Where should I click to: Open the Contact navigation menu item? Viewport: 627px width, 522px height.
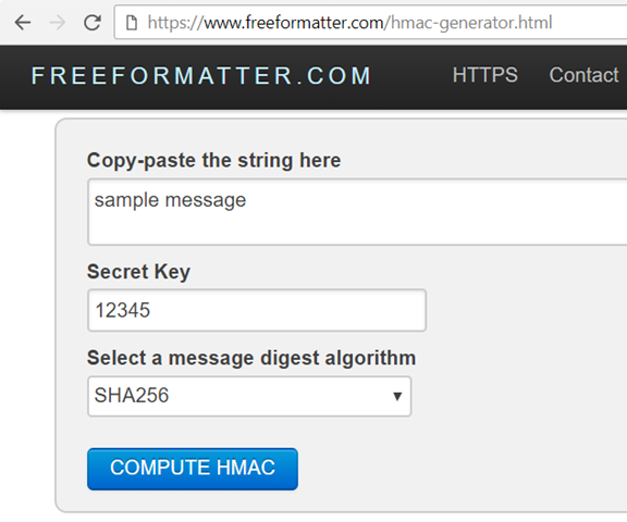coord(584,76)
